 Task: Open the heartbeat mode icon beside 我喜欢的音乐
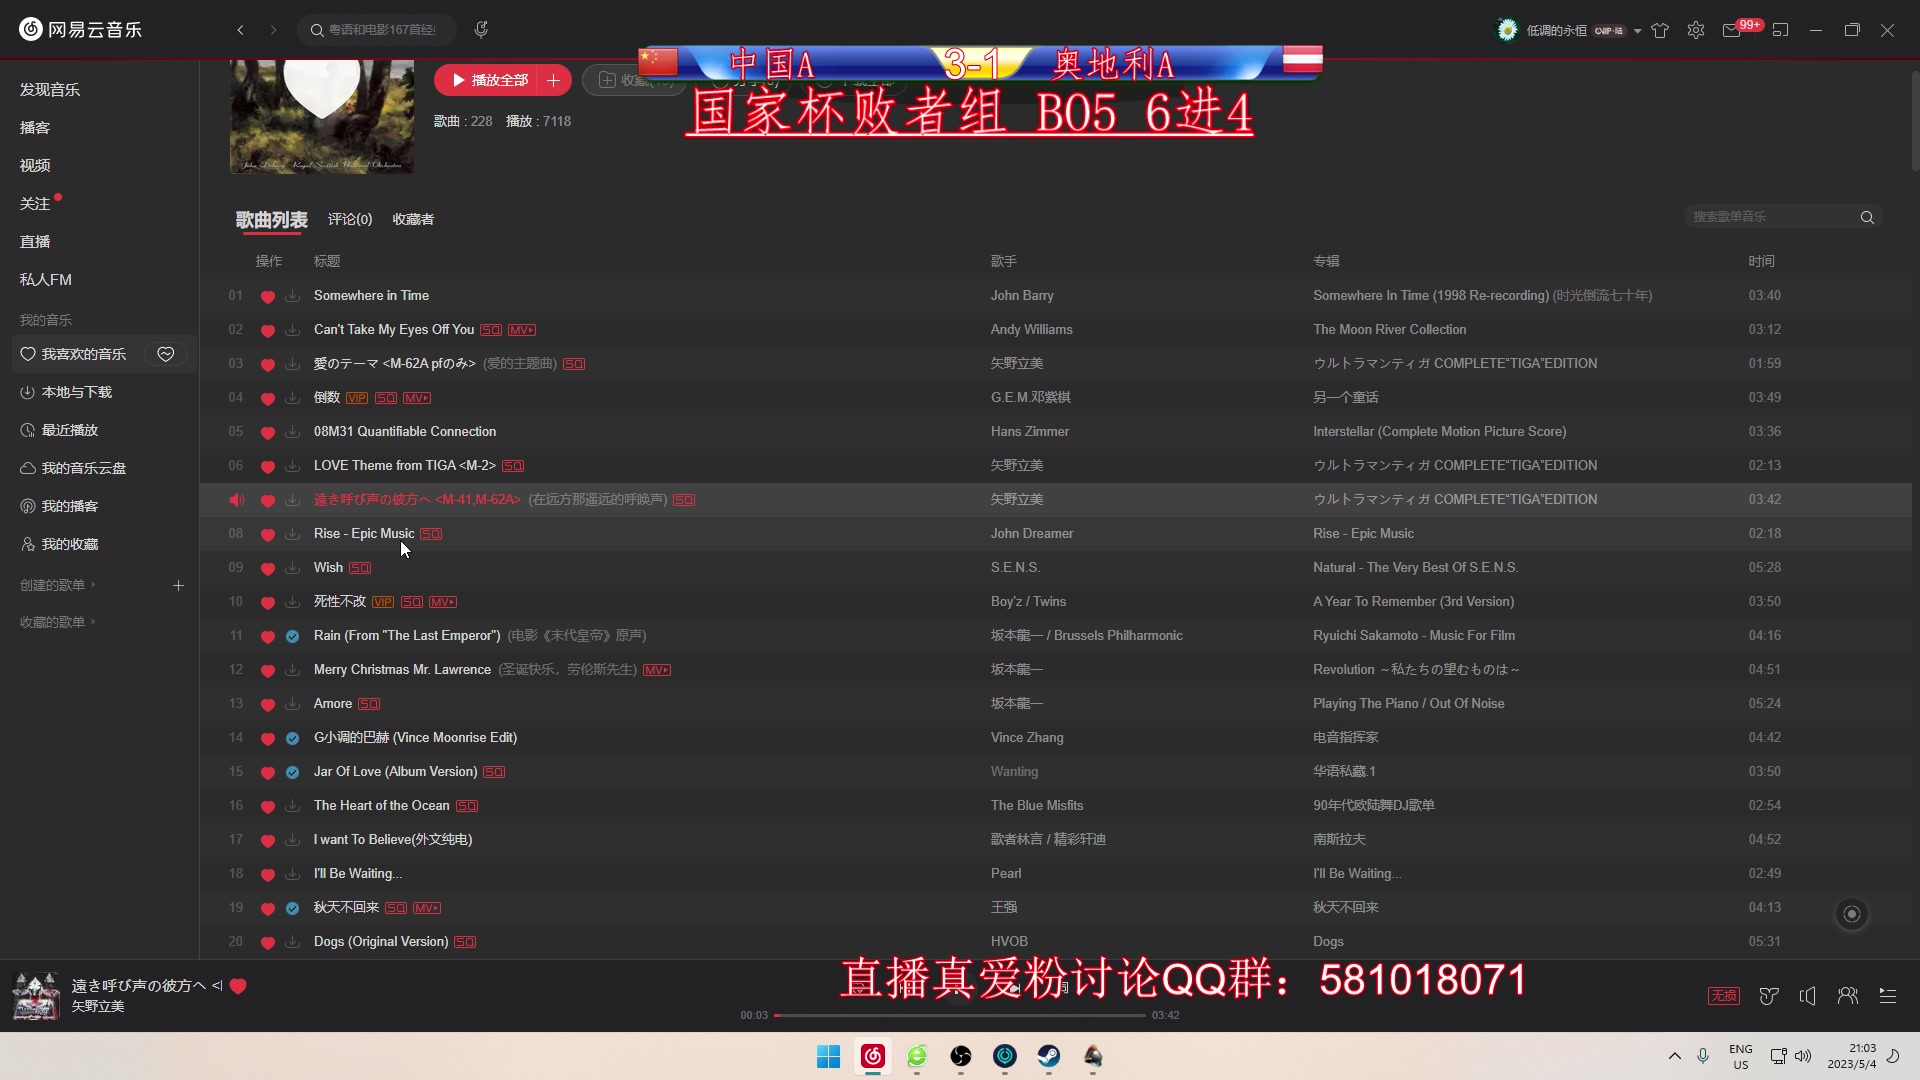pos(166,354)
